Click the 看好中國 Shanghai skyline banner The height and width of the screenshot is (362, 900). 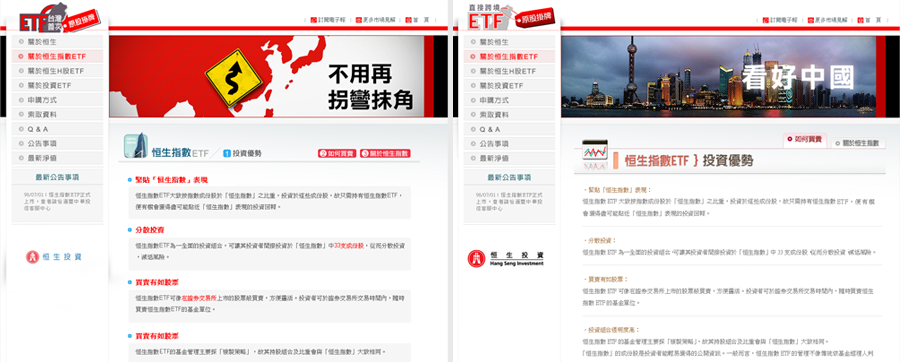click(x=719, y=77)
